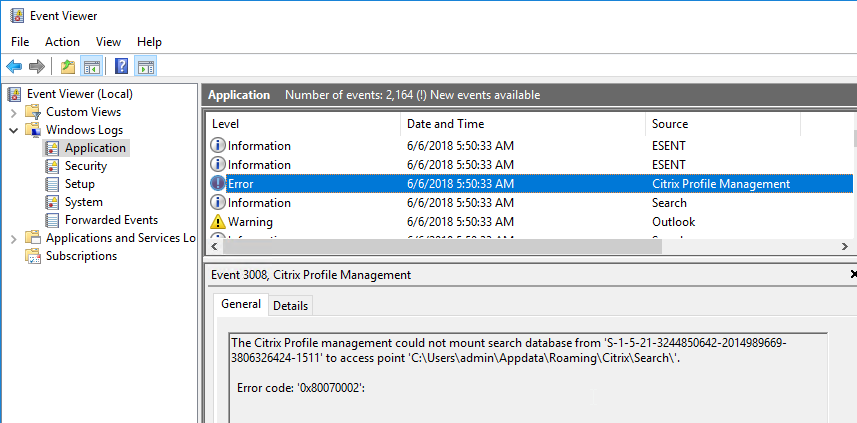Collapse the Windows Logs node
Viewport: 857px width, 423px height.
[x=14, y=131]
